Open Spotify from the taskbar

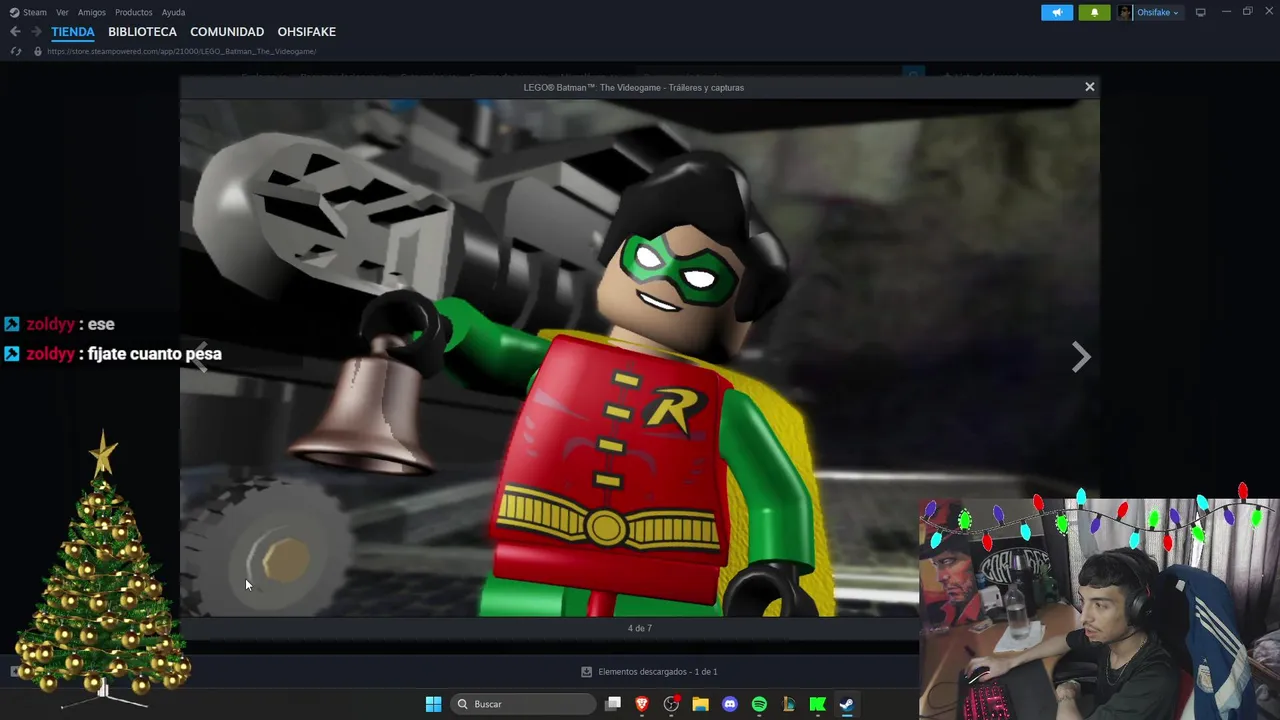(x=759, y=704)
